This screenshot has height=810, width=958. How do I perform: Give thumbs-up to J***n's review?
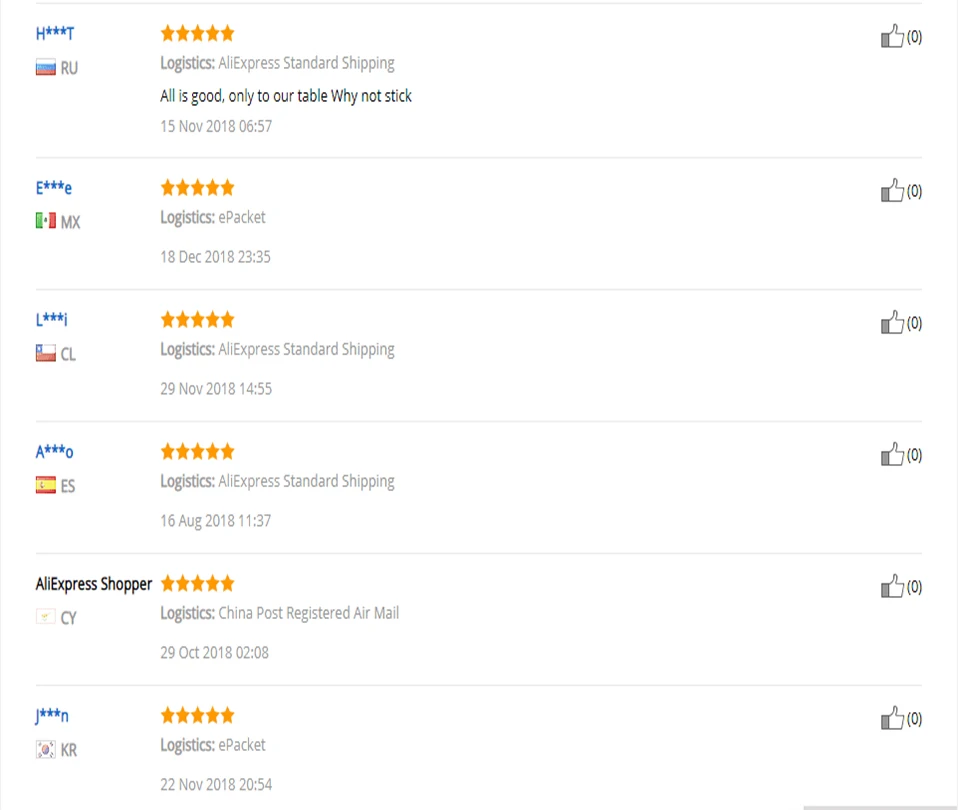coord(892,718)
